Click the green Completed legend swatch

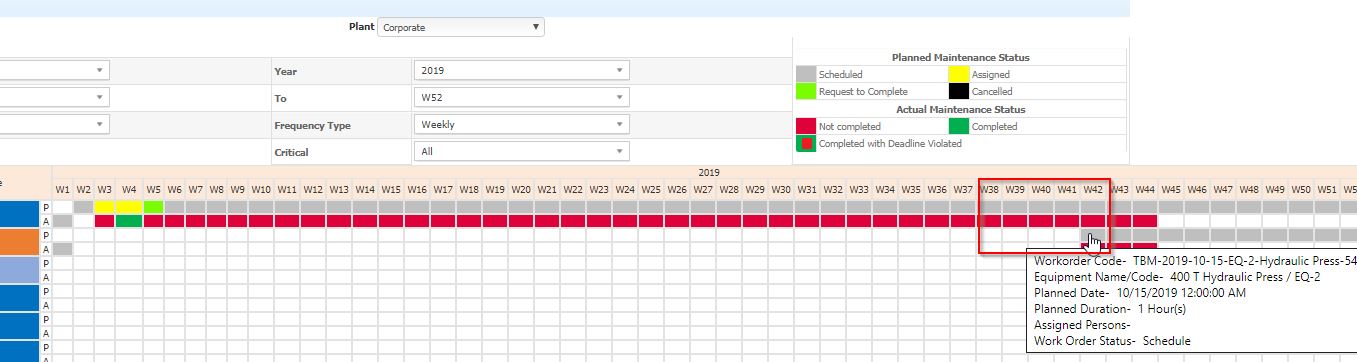point(958,126)
